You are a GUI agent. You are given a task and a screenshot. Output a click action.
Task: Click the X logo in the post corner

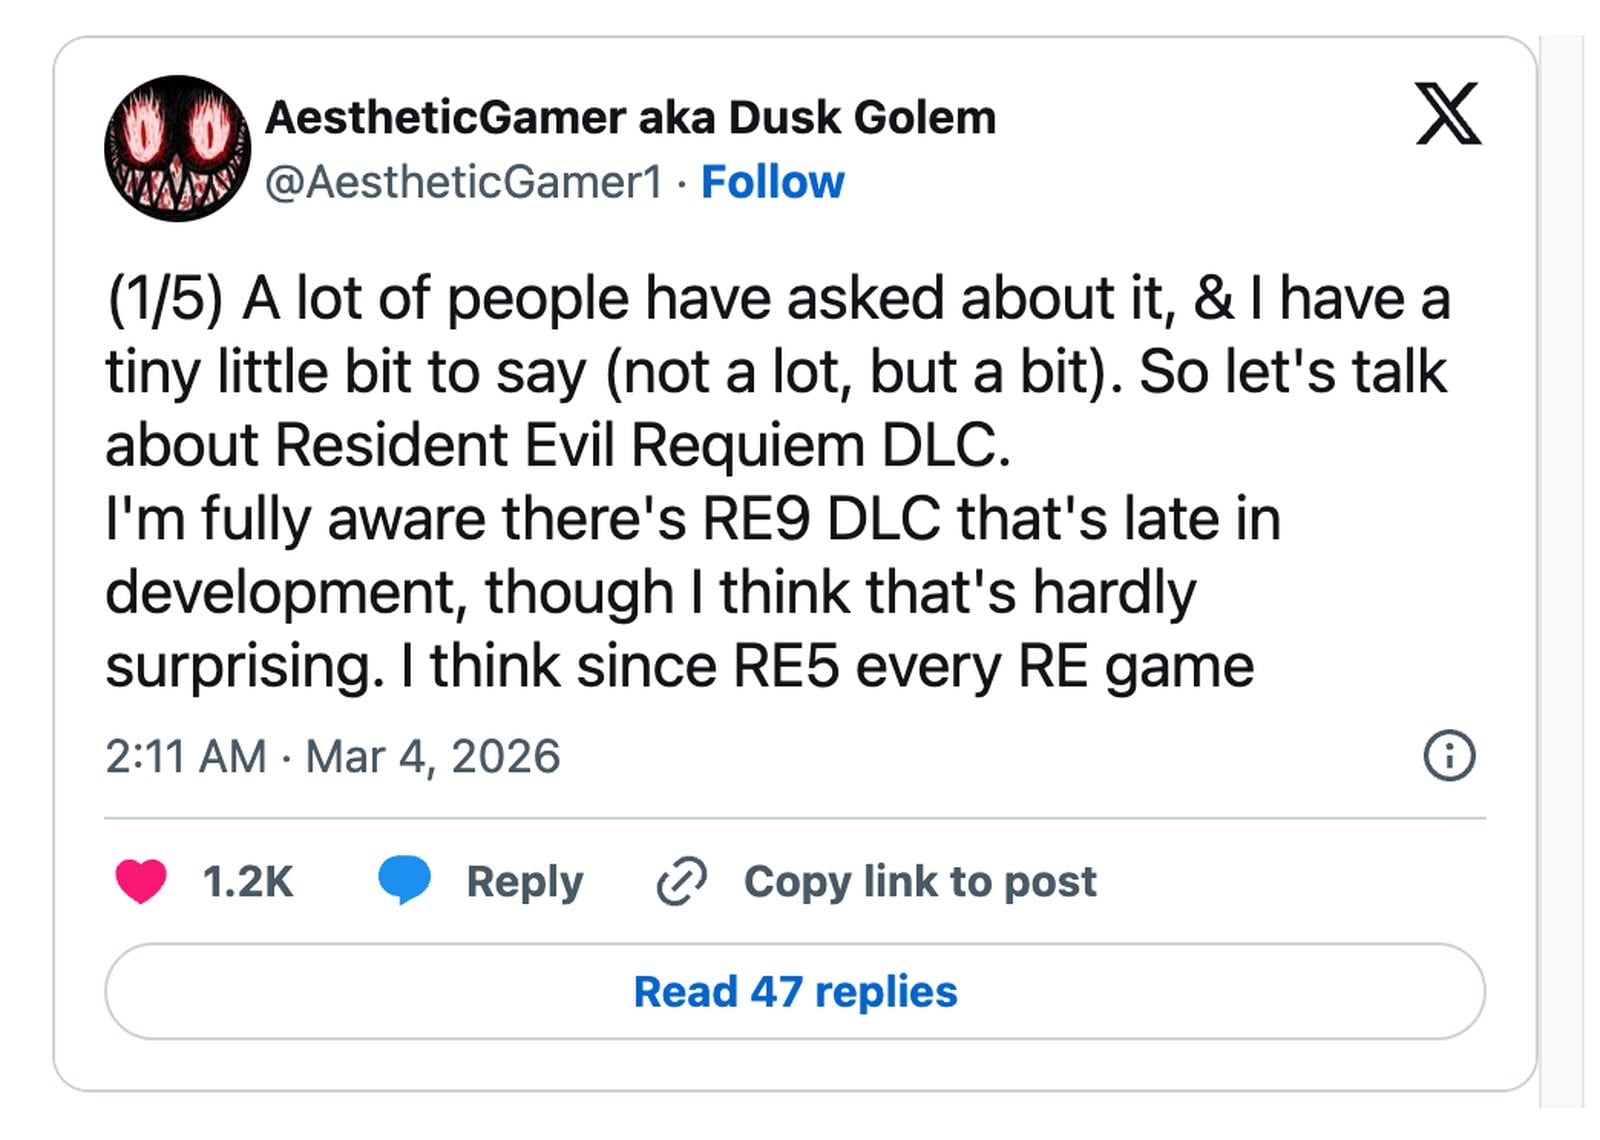tap(1447, 114)
